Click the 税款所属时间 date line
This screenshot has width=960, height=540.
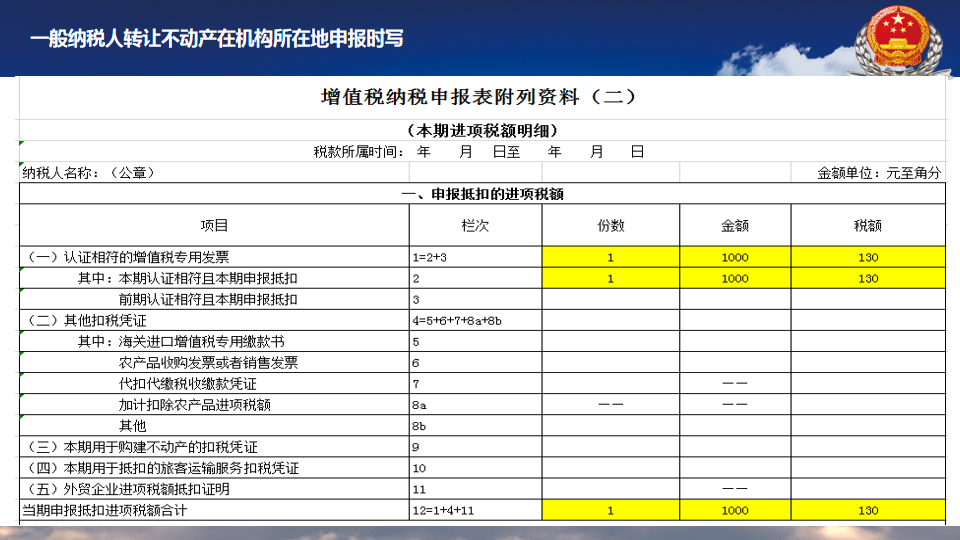(479, 152)
